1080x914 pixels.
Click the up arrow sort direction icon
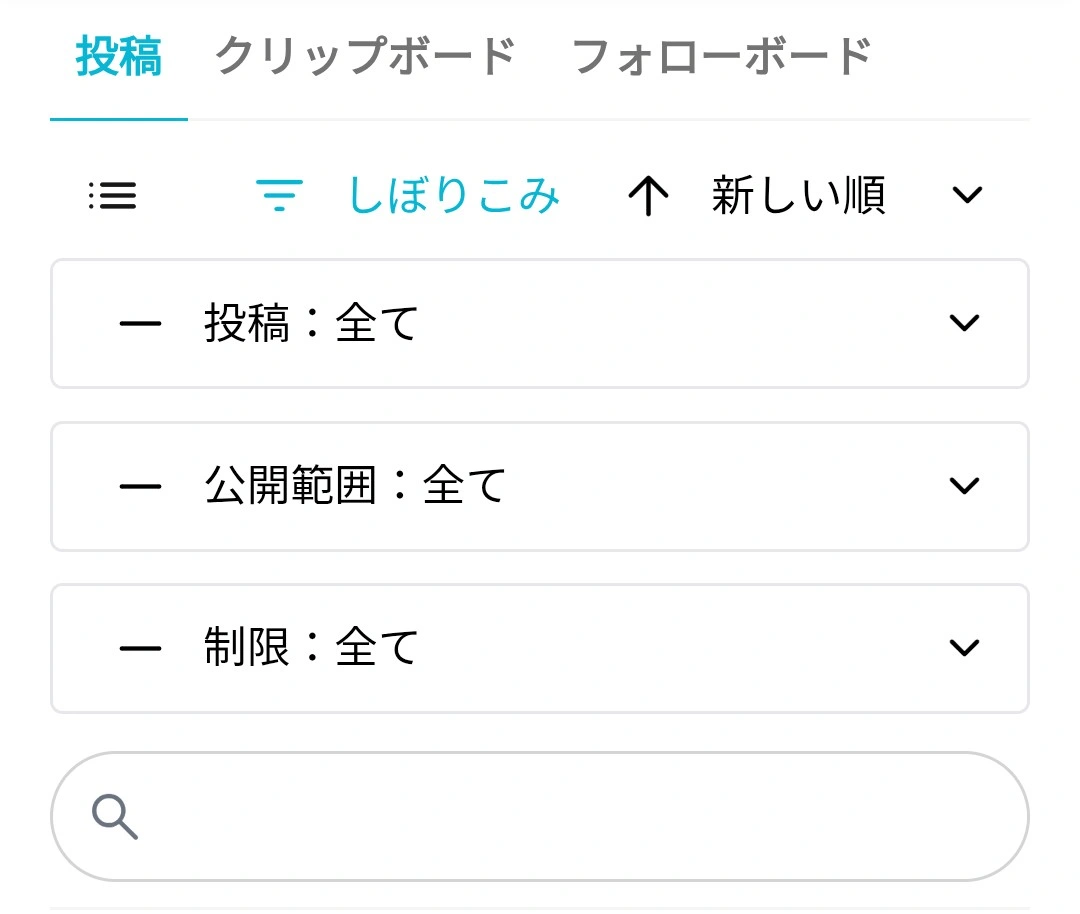click(x=648, y=196)
